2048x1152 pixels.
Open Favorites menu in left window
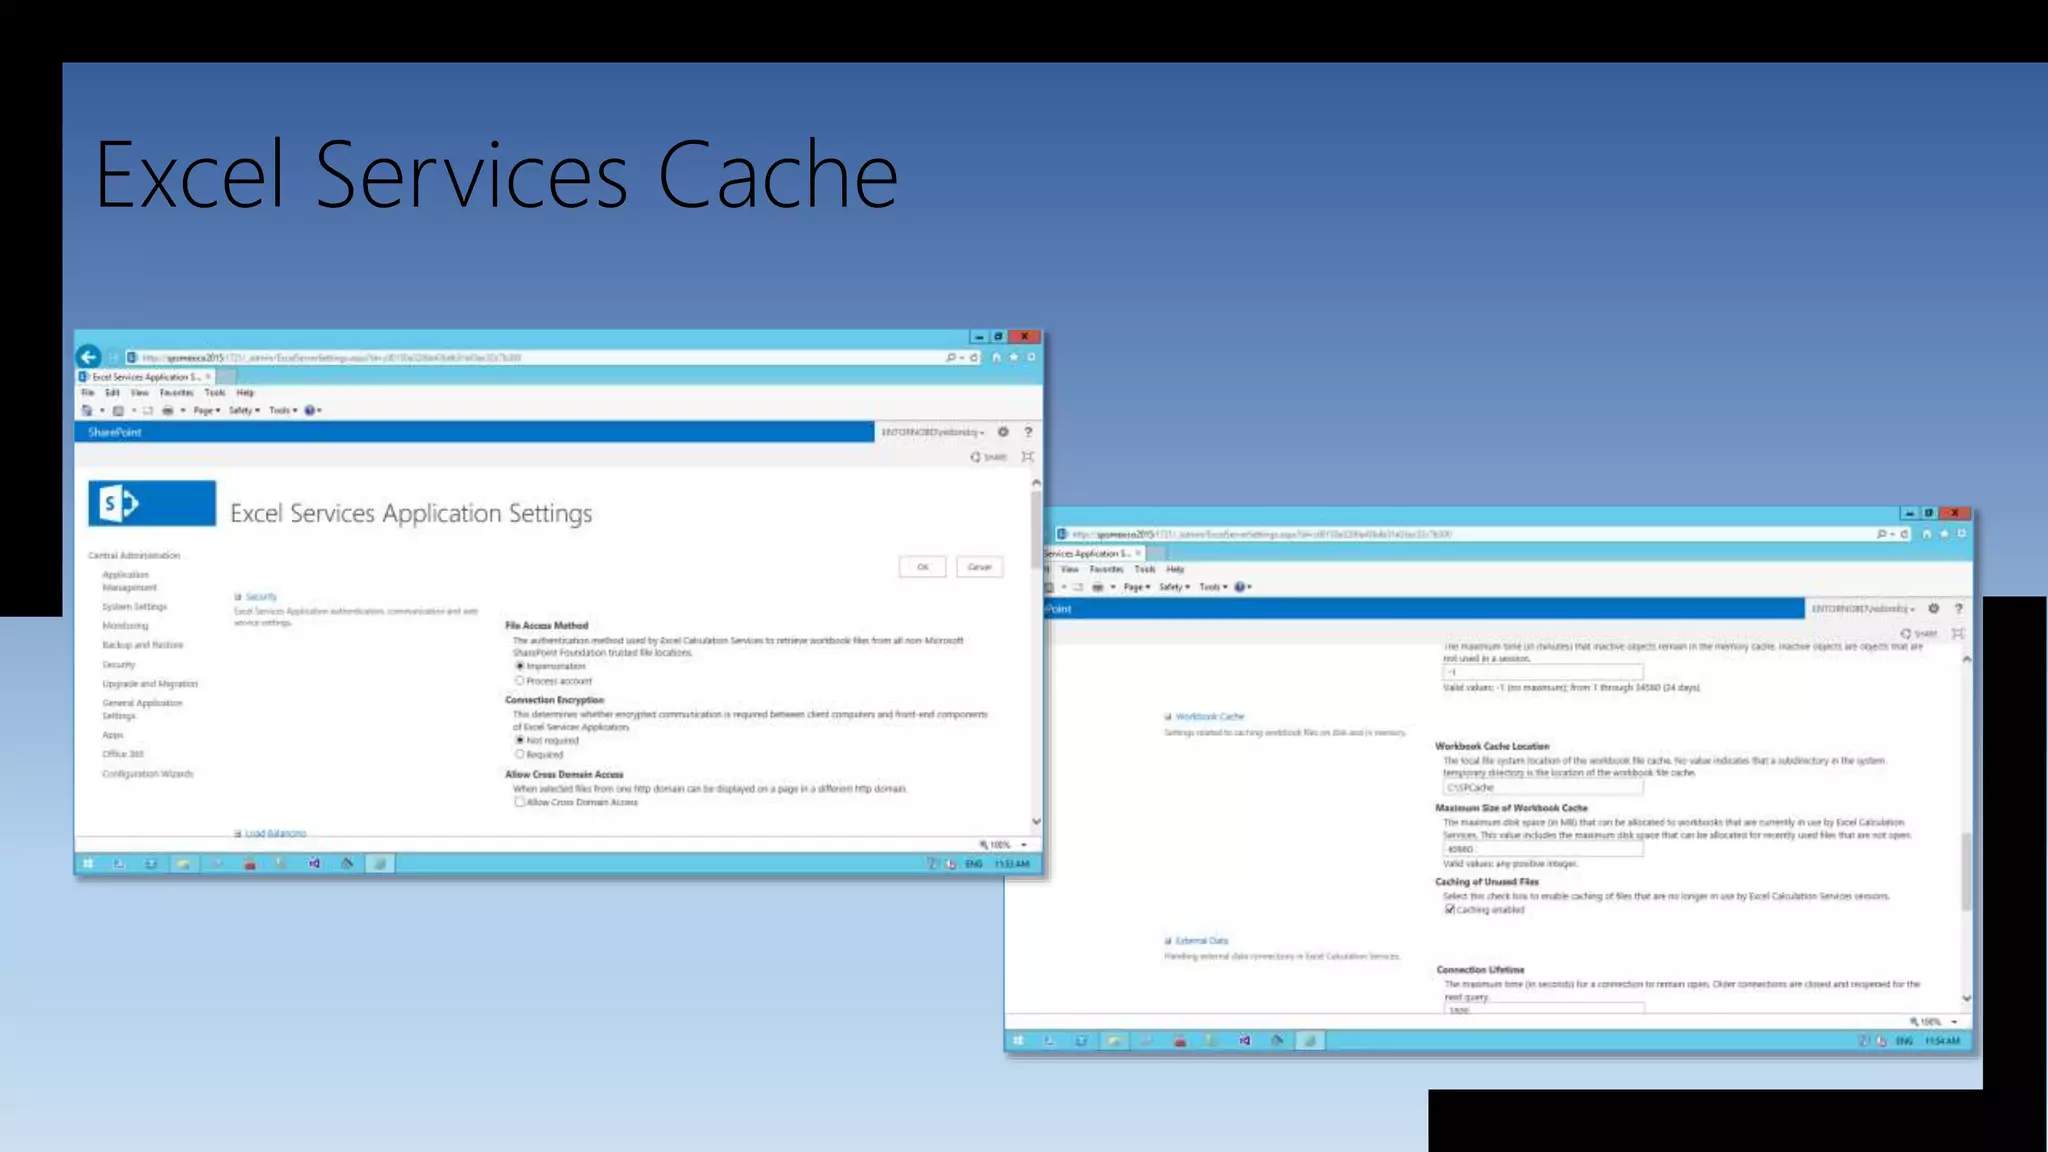click(x=176, y=393)
